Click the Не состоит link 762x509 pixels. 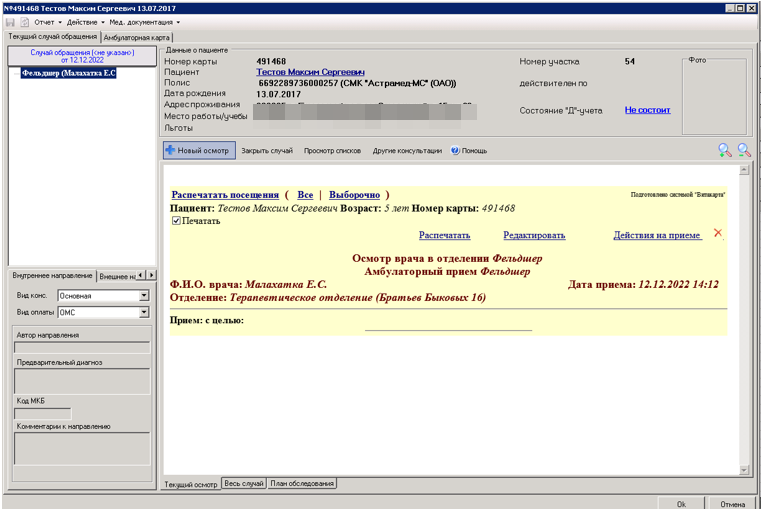click(x=647, y=110)
